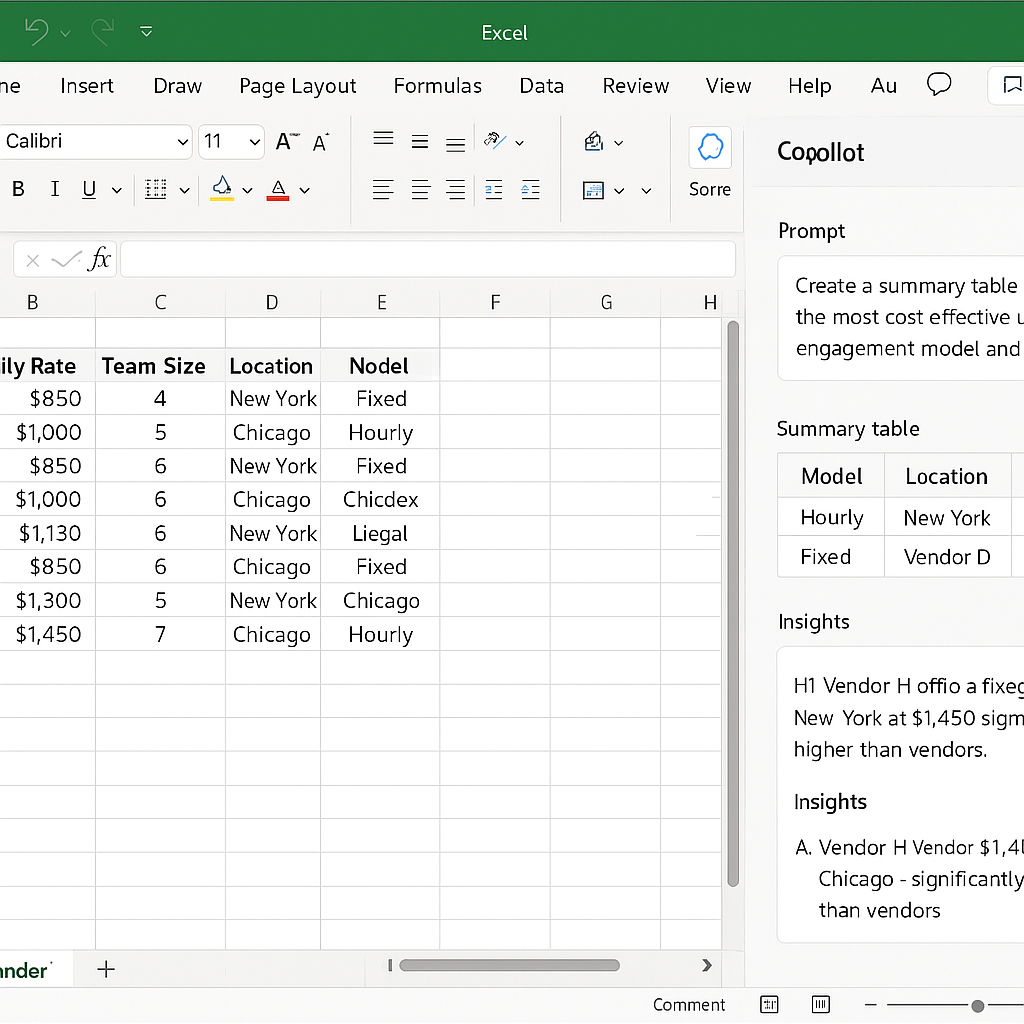
Task: Click the Comments speech bubble icon
Action: (939, 84)
